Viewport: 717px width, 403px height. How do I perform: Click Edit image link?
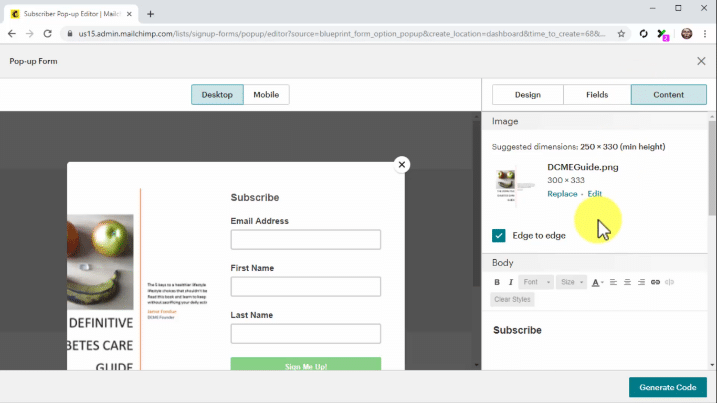coord(594,194)
